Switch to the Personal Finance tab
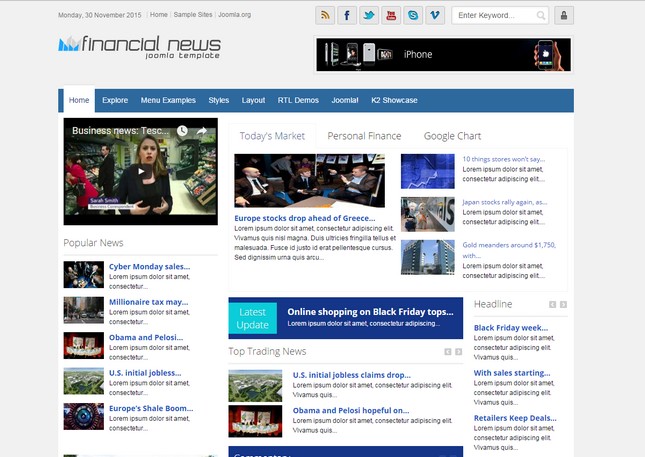Screen dimensions: 645x457 [364, 136]
